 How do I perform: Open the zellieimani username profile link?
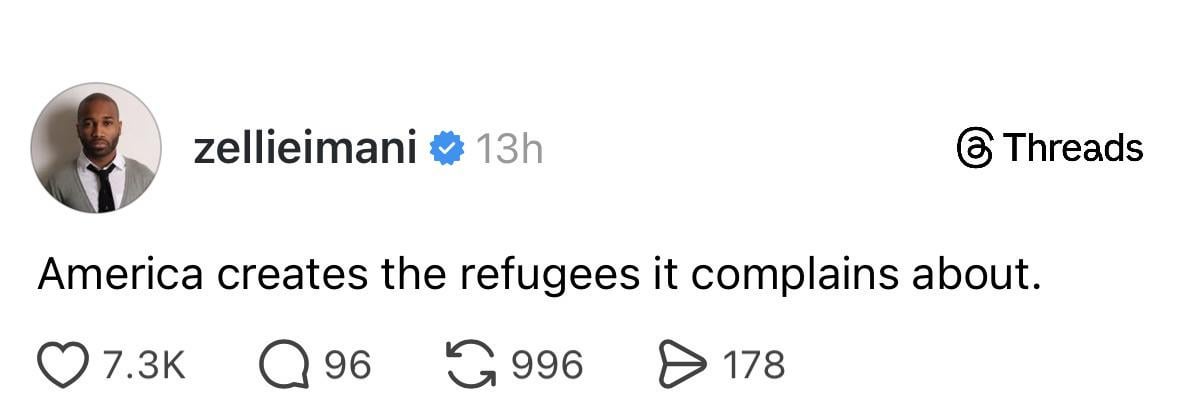coord(303,149)
